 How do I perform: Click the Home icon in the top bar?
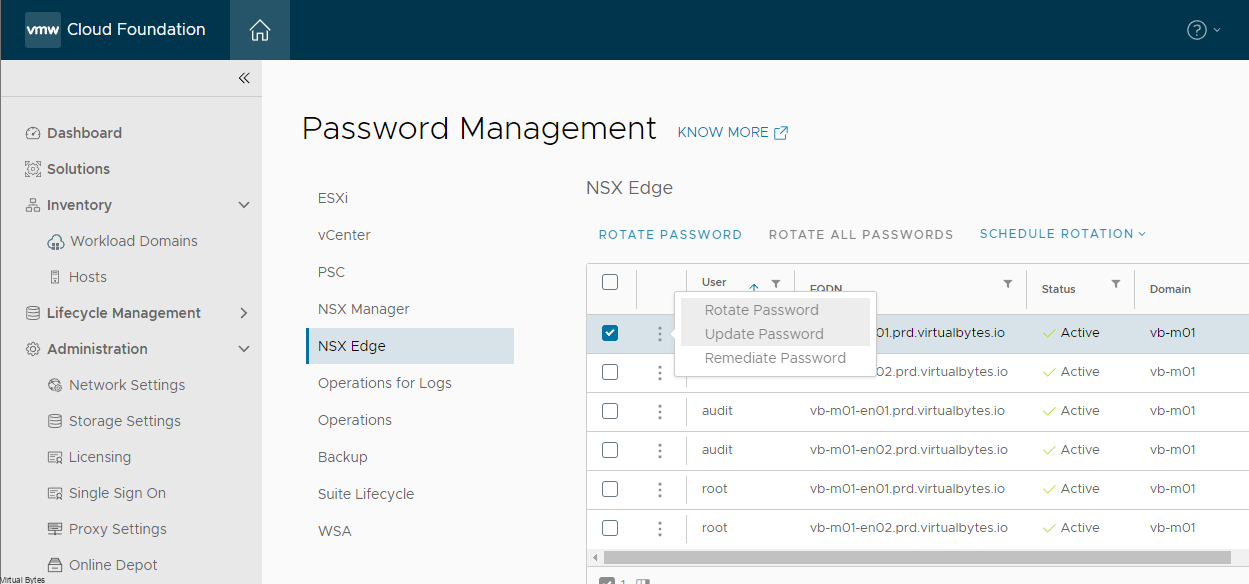pos(259,29)
